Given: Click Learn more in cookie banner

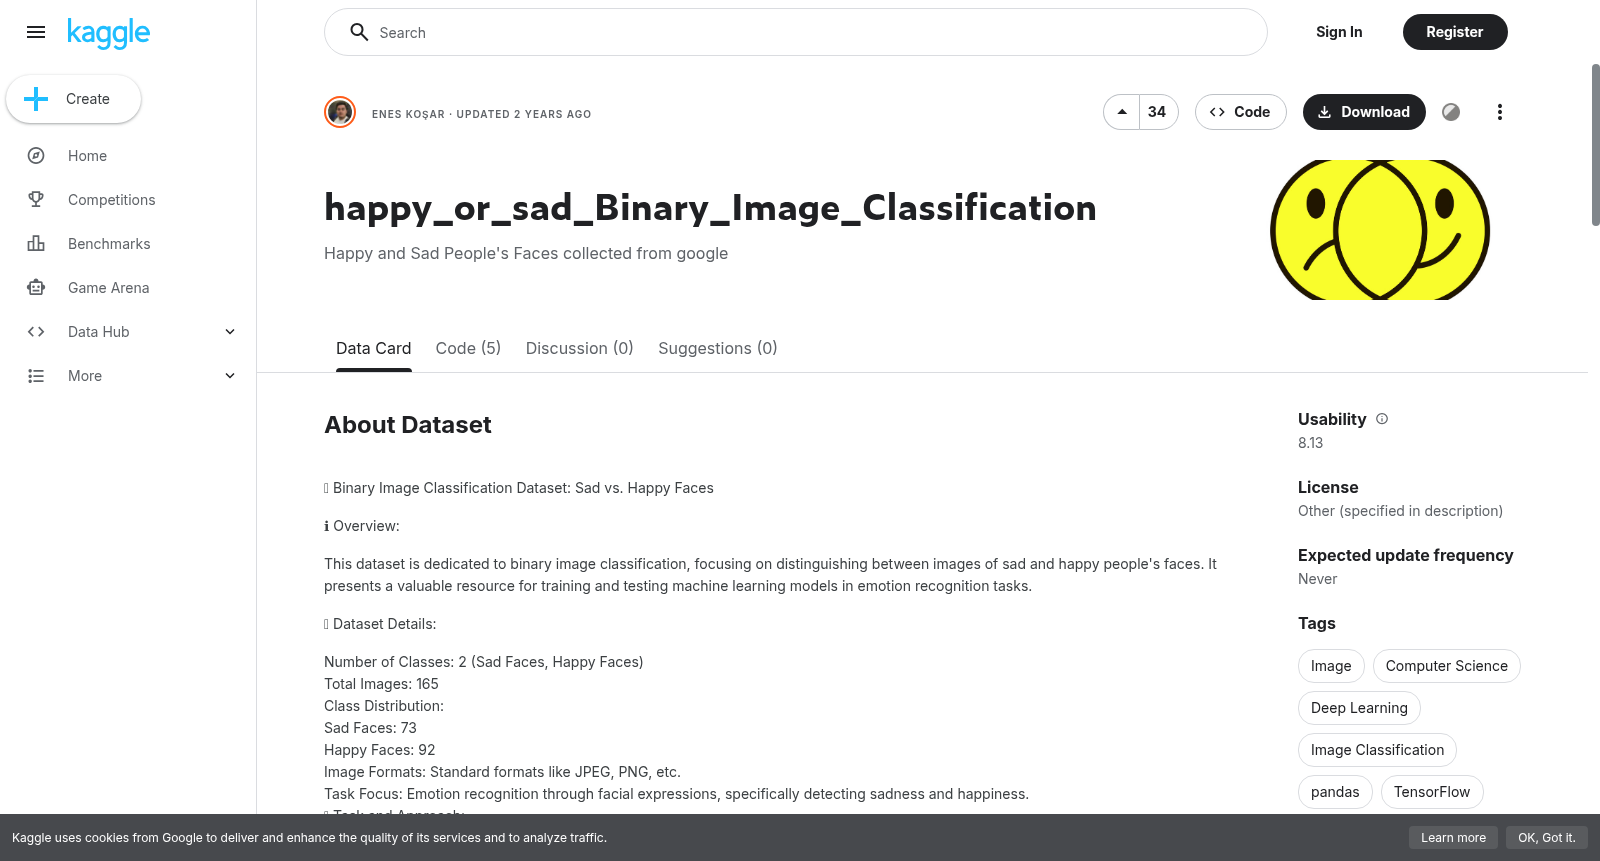Looking at the screenshot, I should pos(1453,838).
